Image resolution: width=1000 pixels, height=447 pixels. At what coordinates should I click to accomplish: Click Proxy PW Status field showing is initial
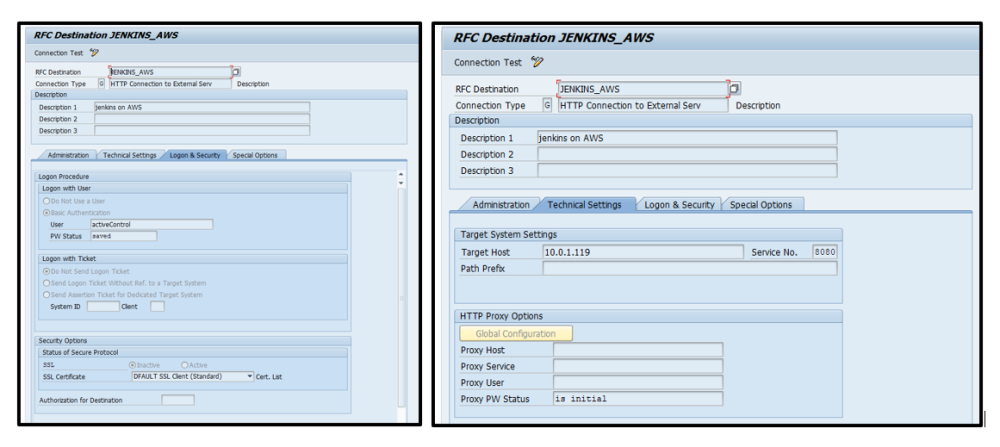[638, 399]
